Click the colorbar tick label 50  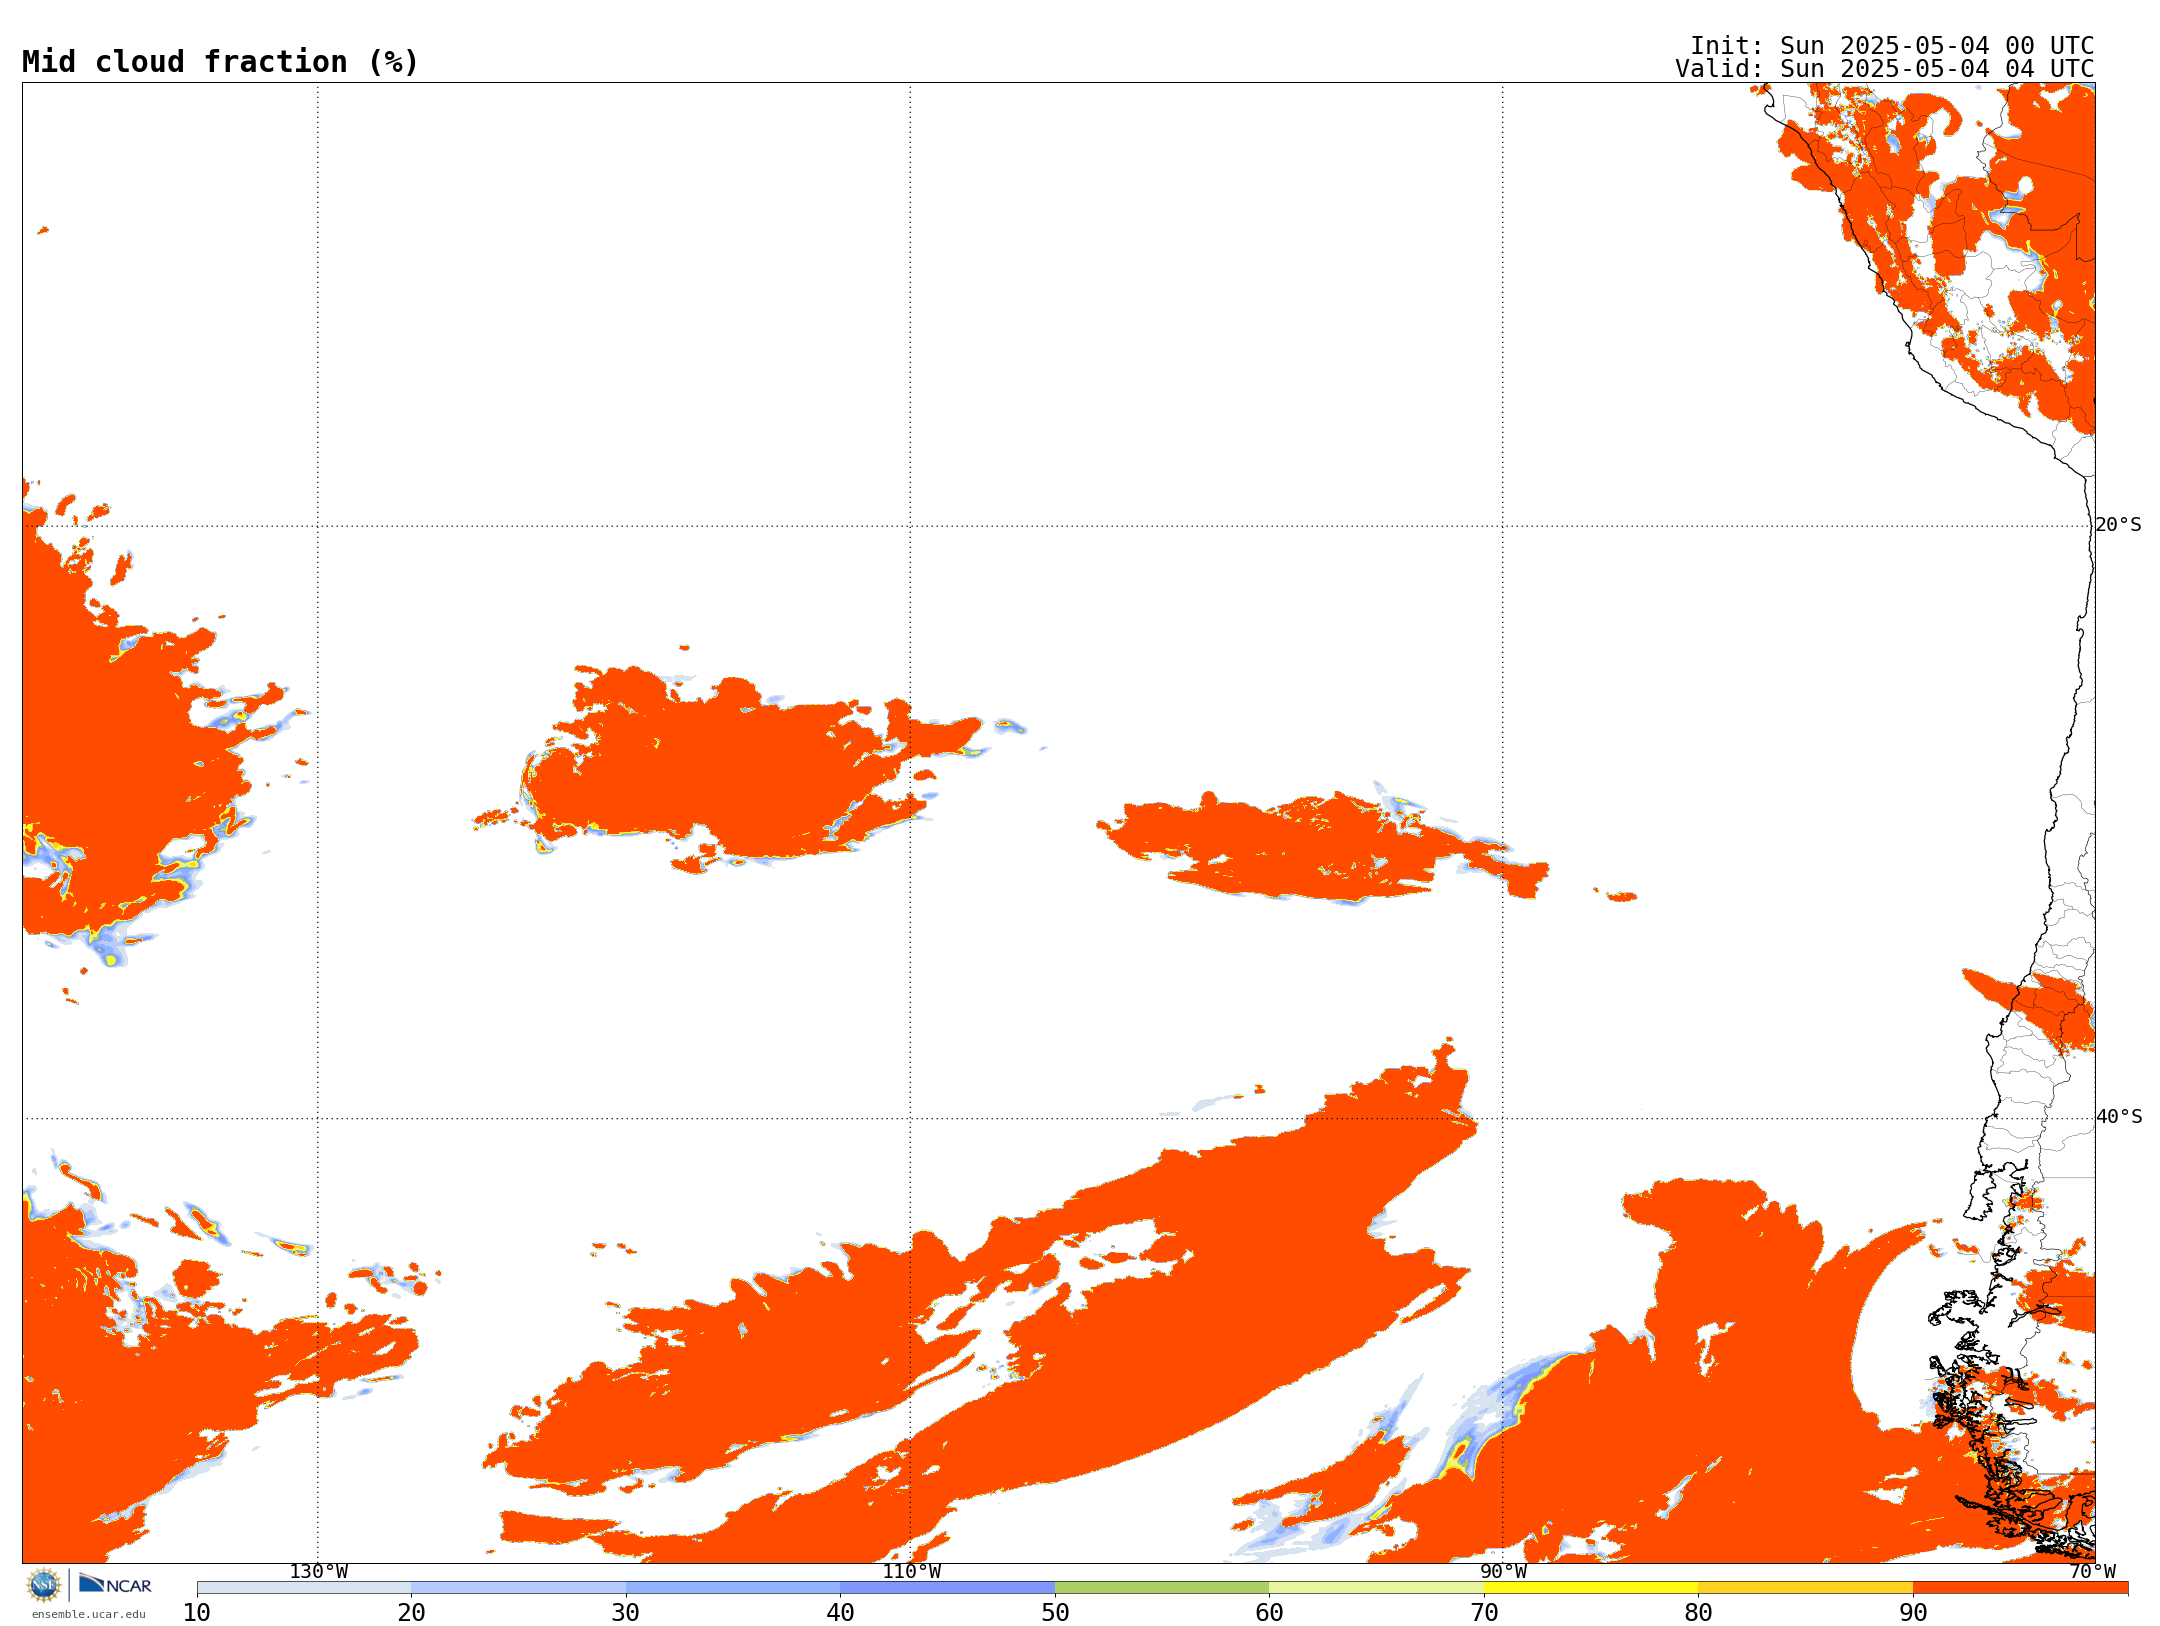1055,1613
